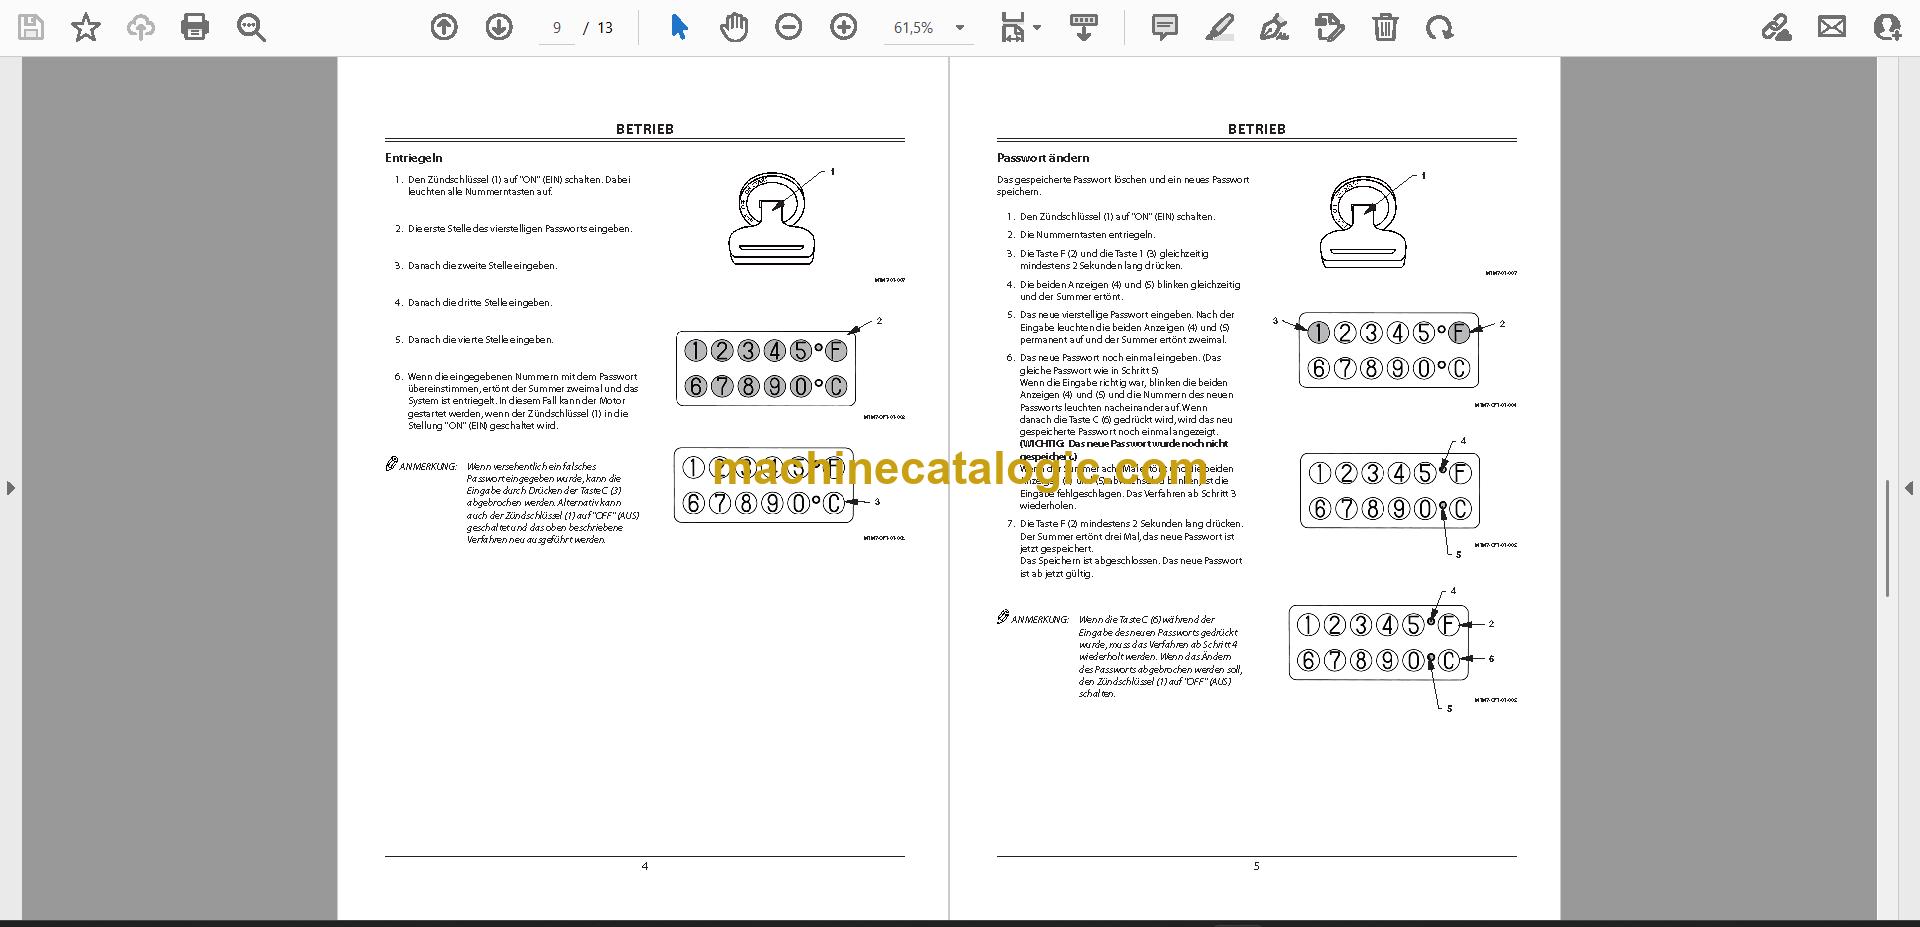Print the document using printer icon
This screenshot has height=927, width=1920.
pos(195,27)
